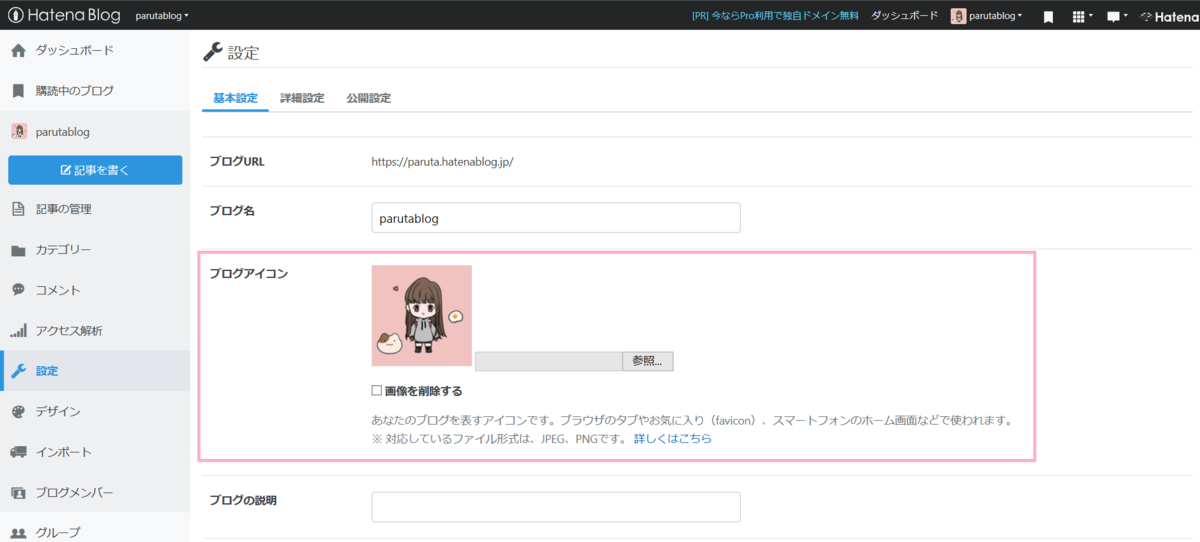Screen dimensions: 1200x542
Task: Click the people icon beside グループ
Action: [18, 533]
